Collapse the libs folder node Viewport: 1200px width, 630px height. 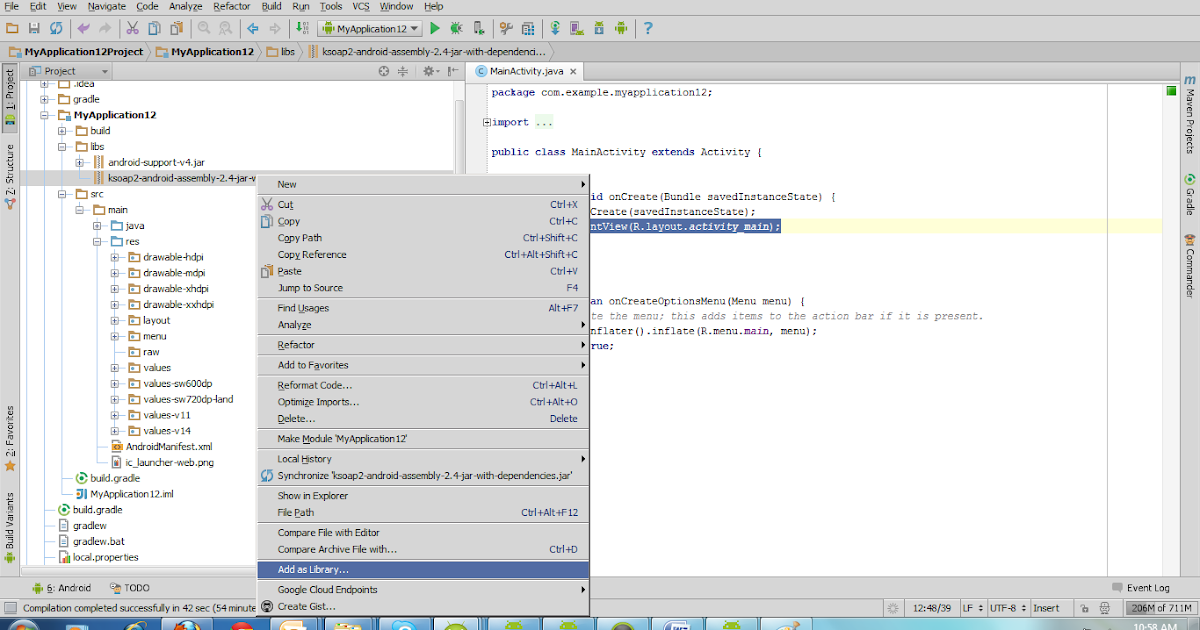(x=61, y=147)
